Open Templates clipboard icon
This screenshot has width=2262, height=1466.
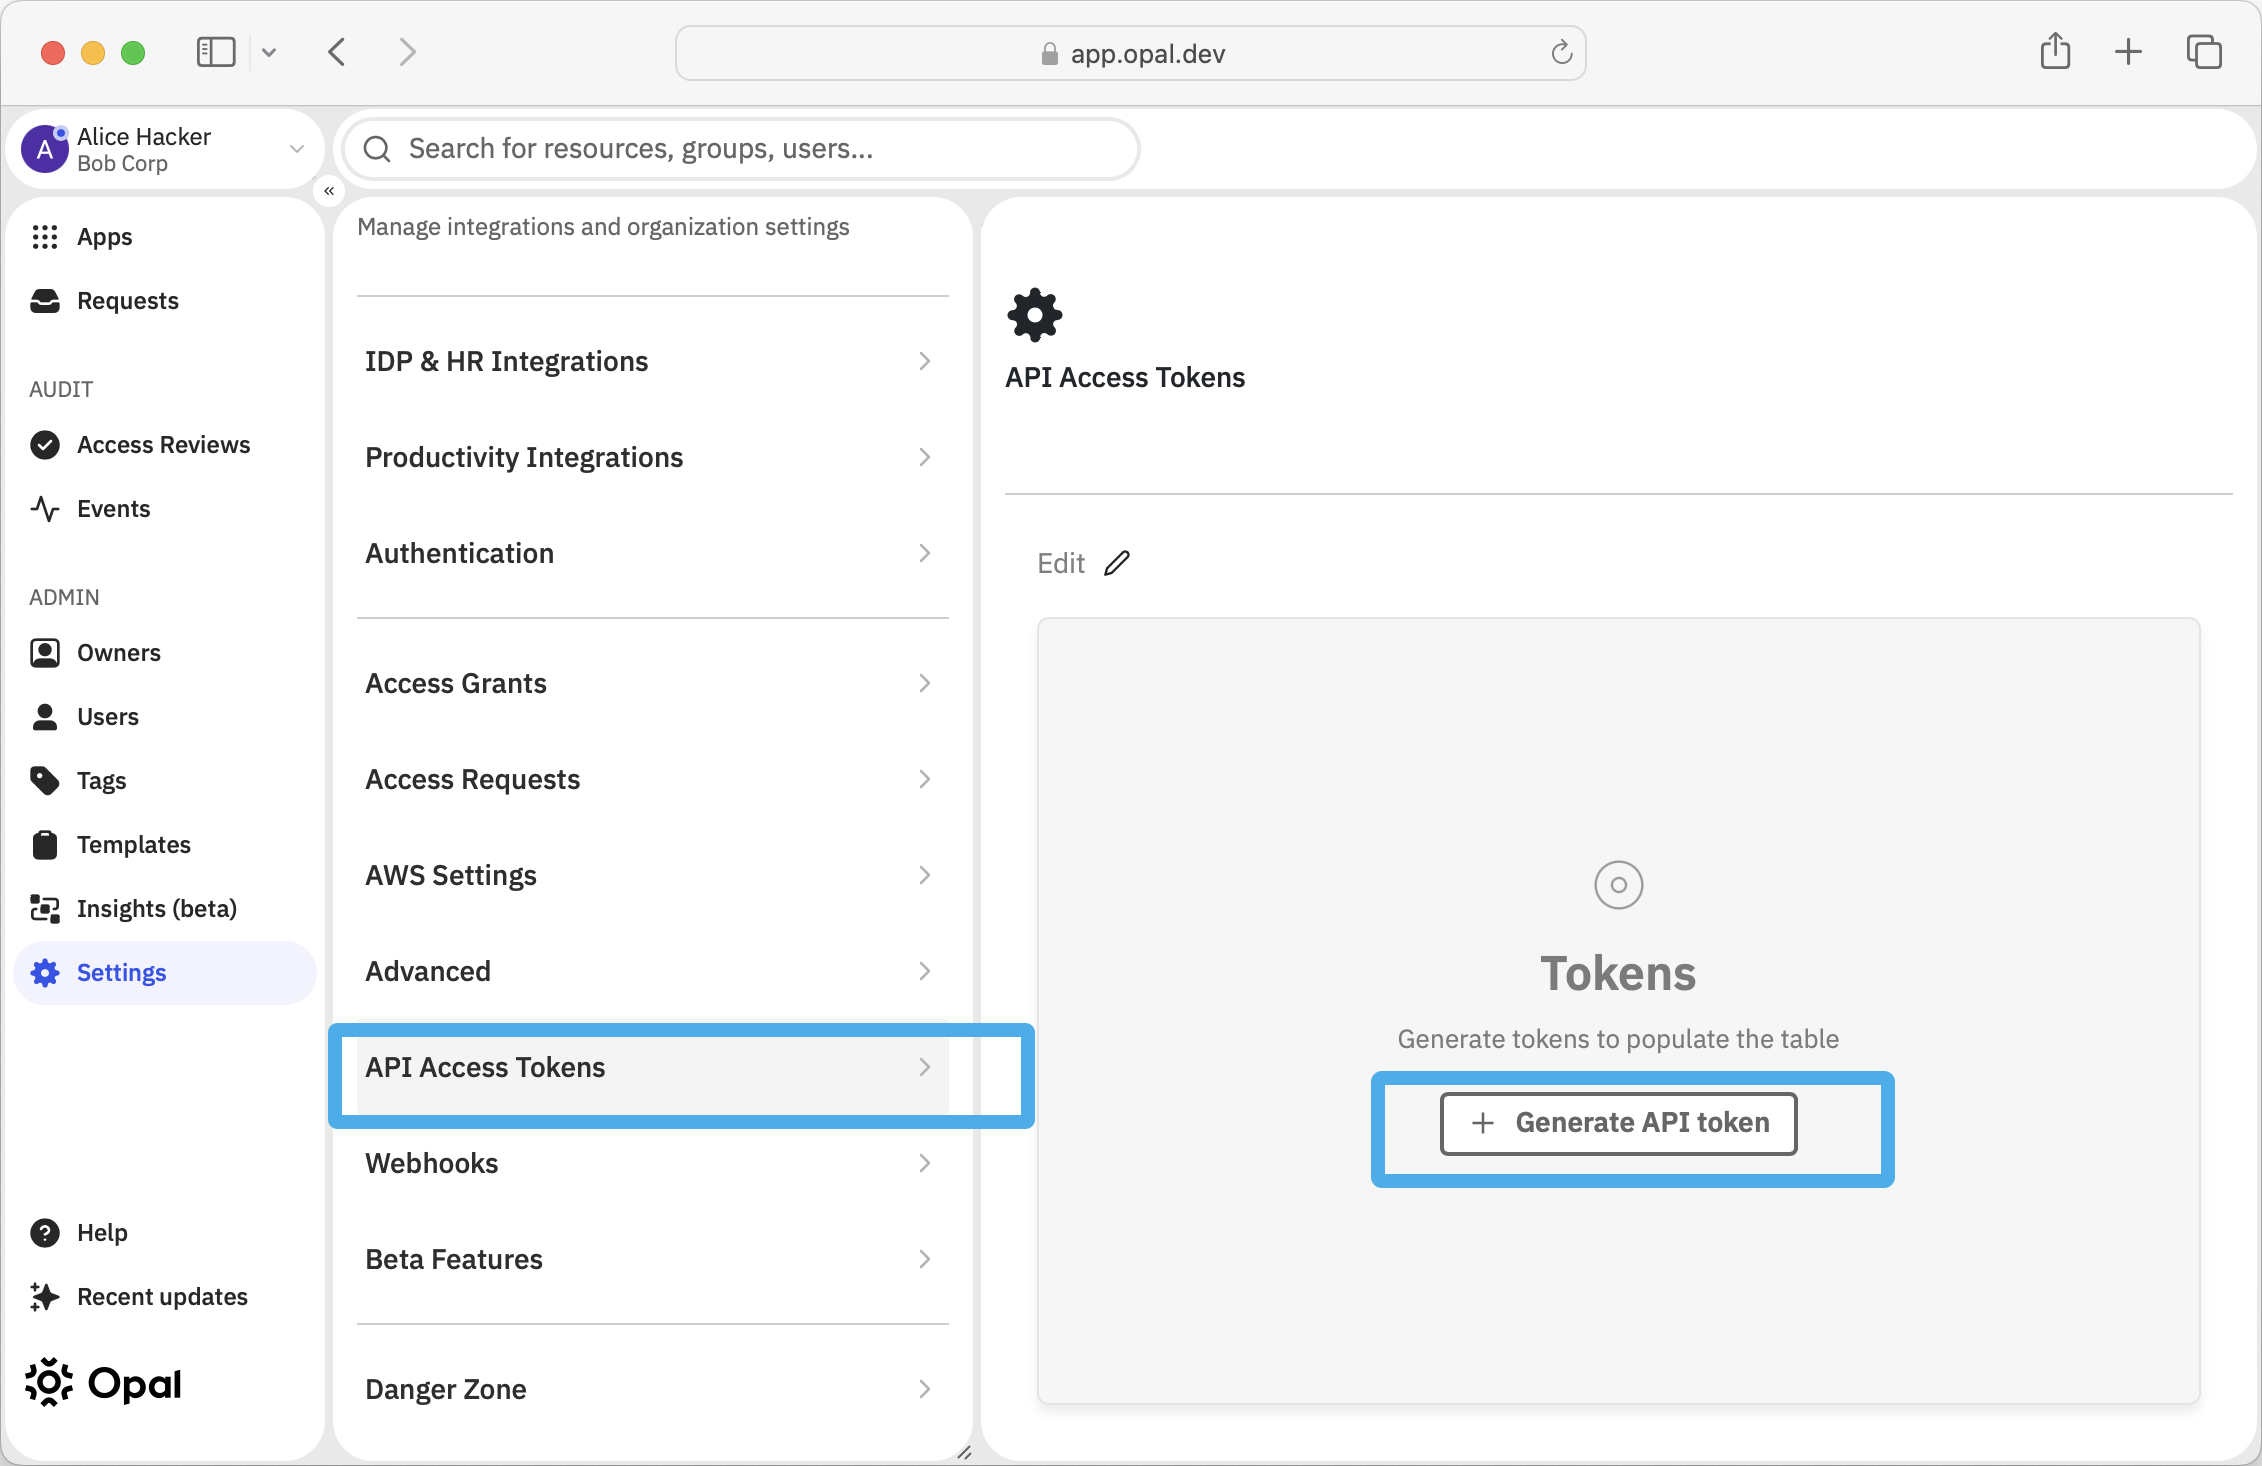[x=45, y=845]
